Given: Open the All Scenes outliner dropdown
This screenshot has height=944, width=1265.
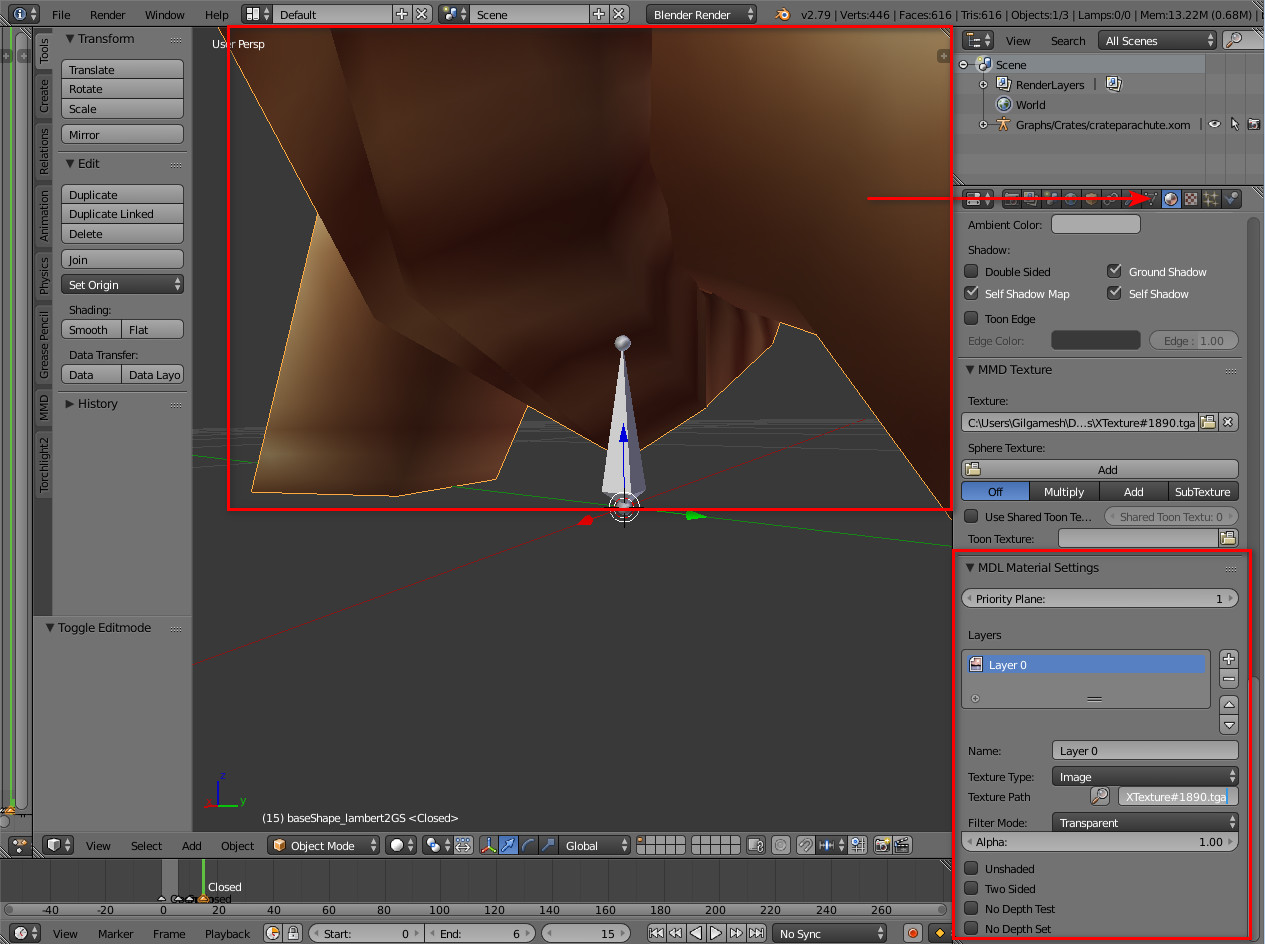Looking at the screenshot, I should point(1157,40).
